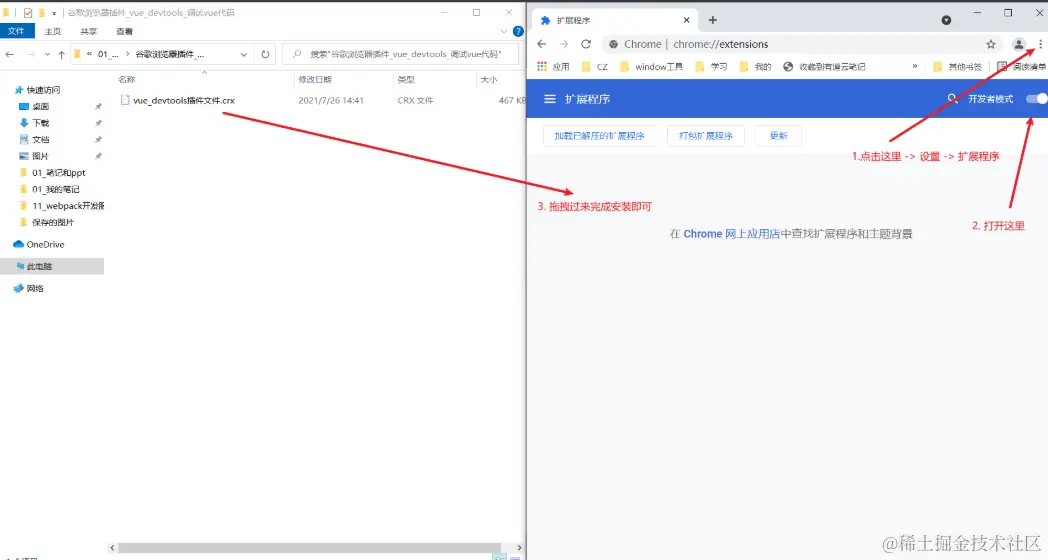The image size is (1048, 560).
Task: Bookmark this page with star icon
Action: (x=991, y=44)
